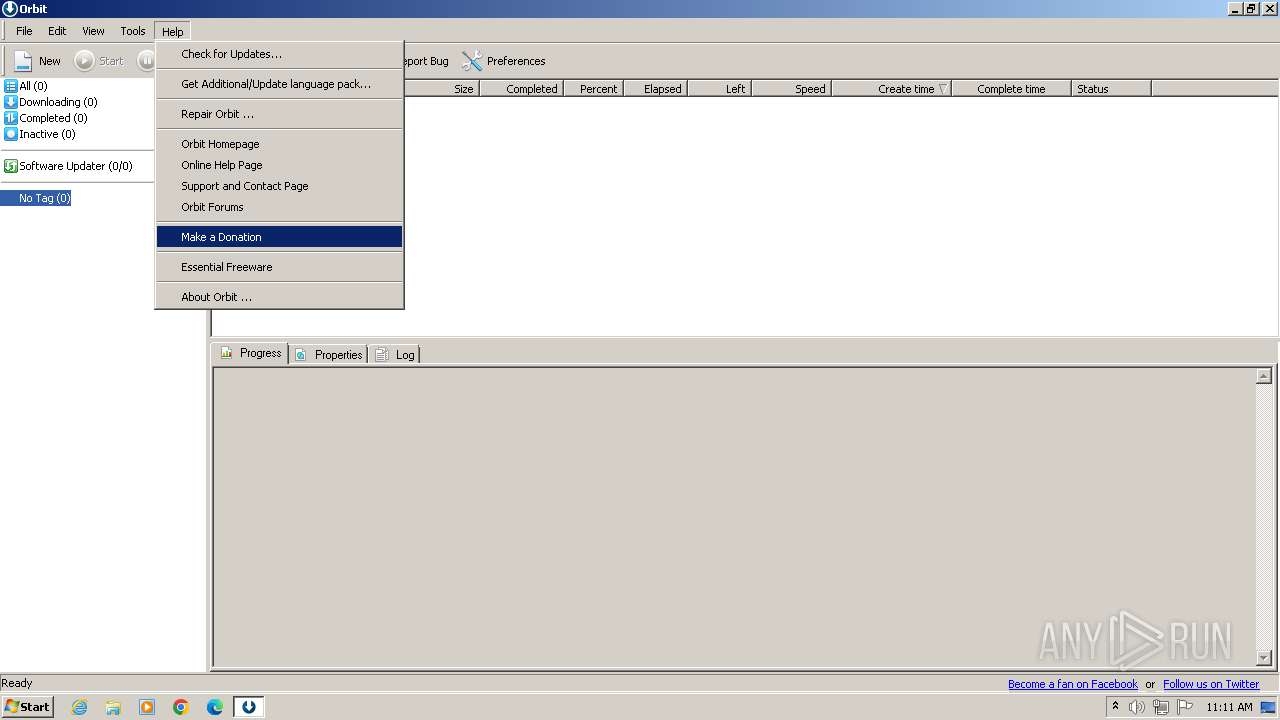
Task: Click the progress panel scroll down arrow
Action: [1264, 658]
